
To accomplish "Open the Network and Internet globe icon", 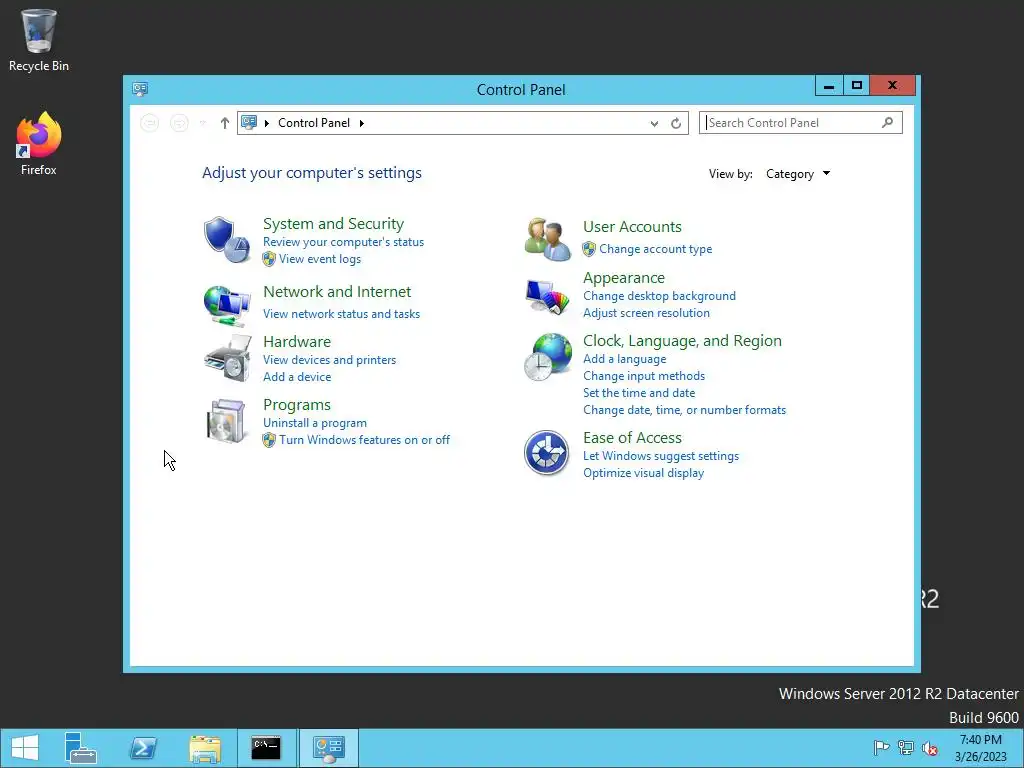I will click(x=227, y=306).
